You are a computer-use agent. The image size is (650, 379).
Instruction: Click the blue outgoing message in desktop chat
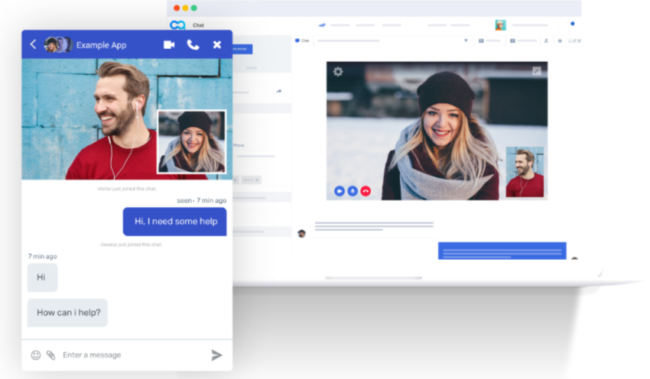coord(502,251)
